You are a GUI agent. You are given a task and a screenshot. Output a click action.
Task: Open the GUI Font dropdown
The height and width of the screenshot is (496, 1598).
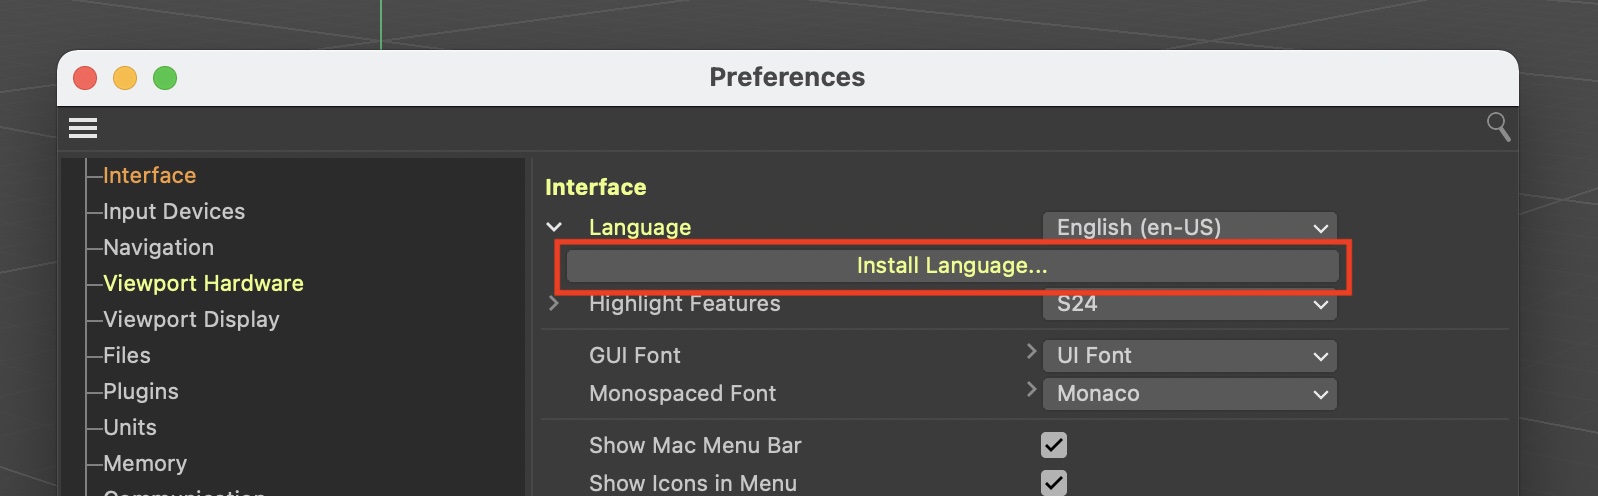coord(1189,356)
